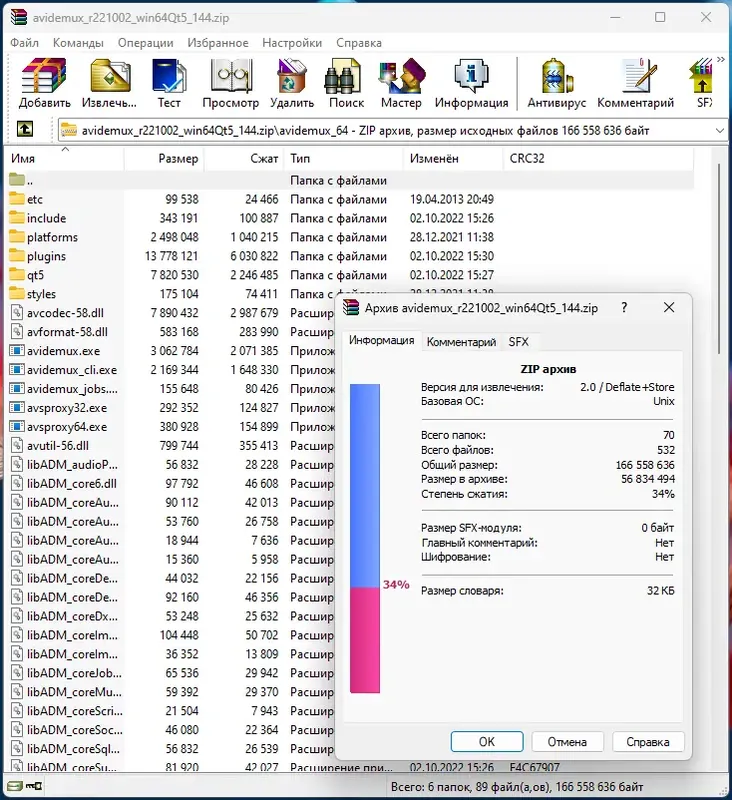Select the avformat-58.dll file

pyautogui.click(x=171, y=332)
